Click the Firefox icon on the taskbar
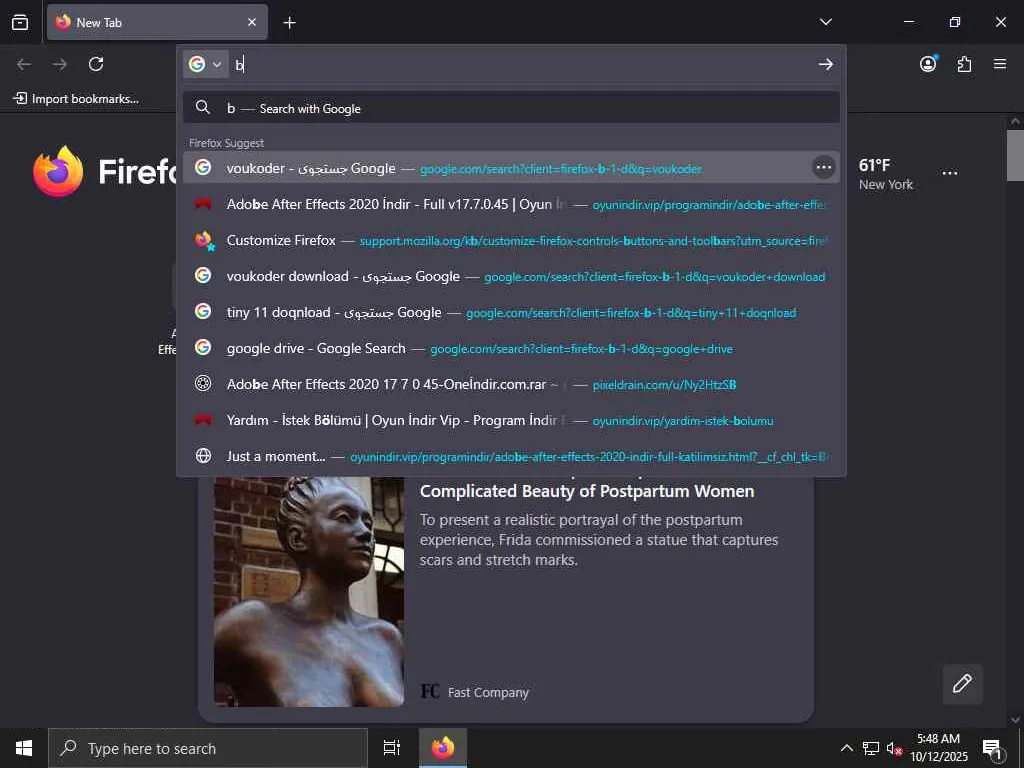This screenshot has width=1024, height=768. pos(442,748)
